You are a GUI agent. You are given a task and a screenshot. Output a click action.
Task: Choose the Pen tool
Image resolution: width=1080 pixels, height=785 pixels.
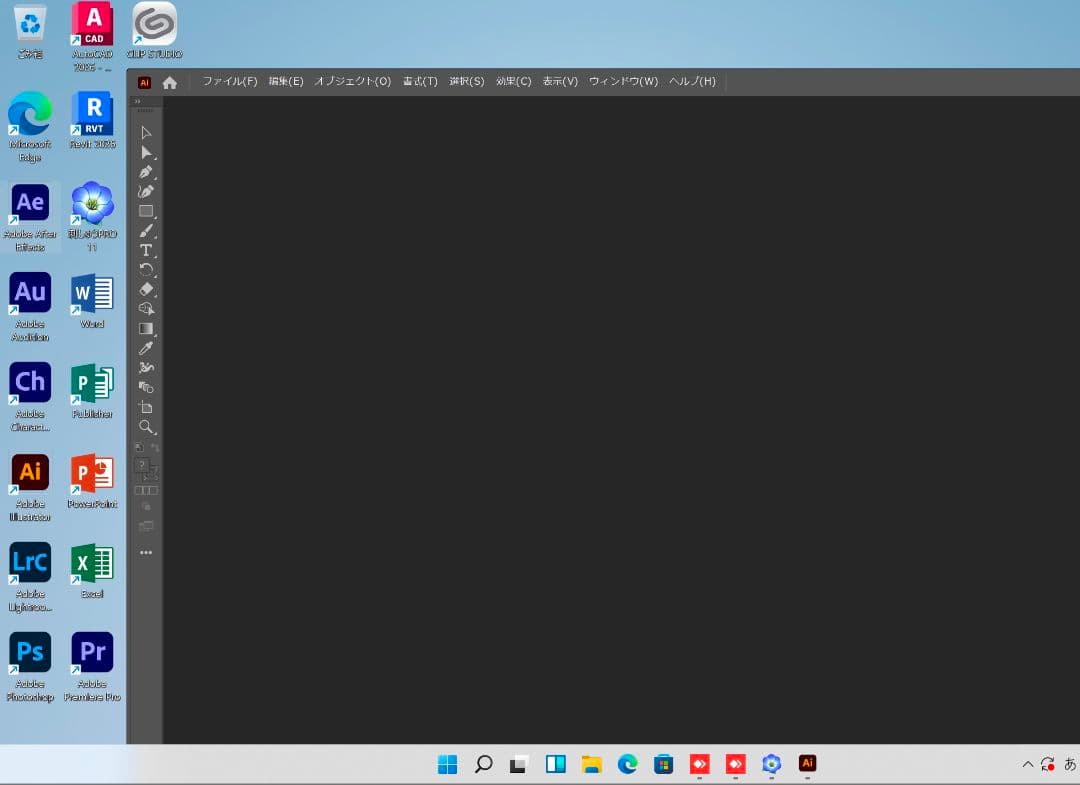(146, 172)
